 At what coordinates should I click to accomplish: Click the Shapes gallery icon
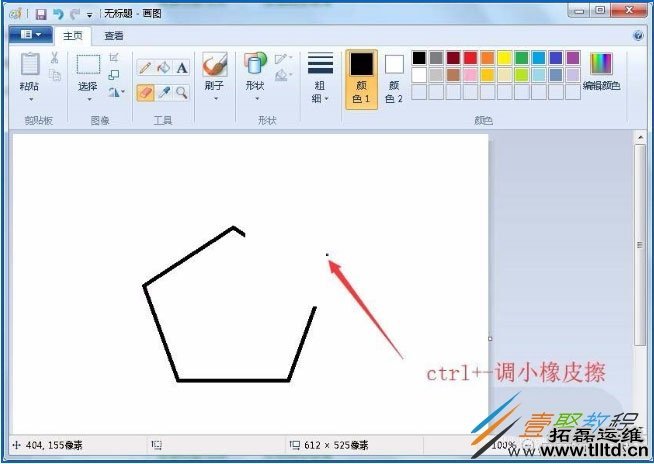(x=255, y=63)
